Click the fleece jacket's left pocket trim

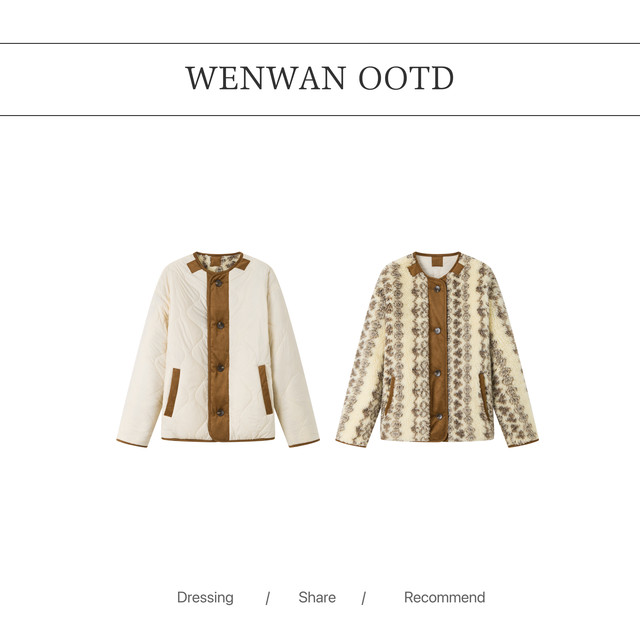tap(390, 395)
